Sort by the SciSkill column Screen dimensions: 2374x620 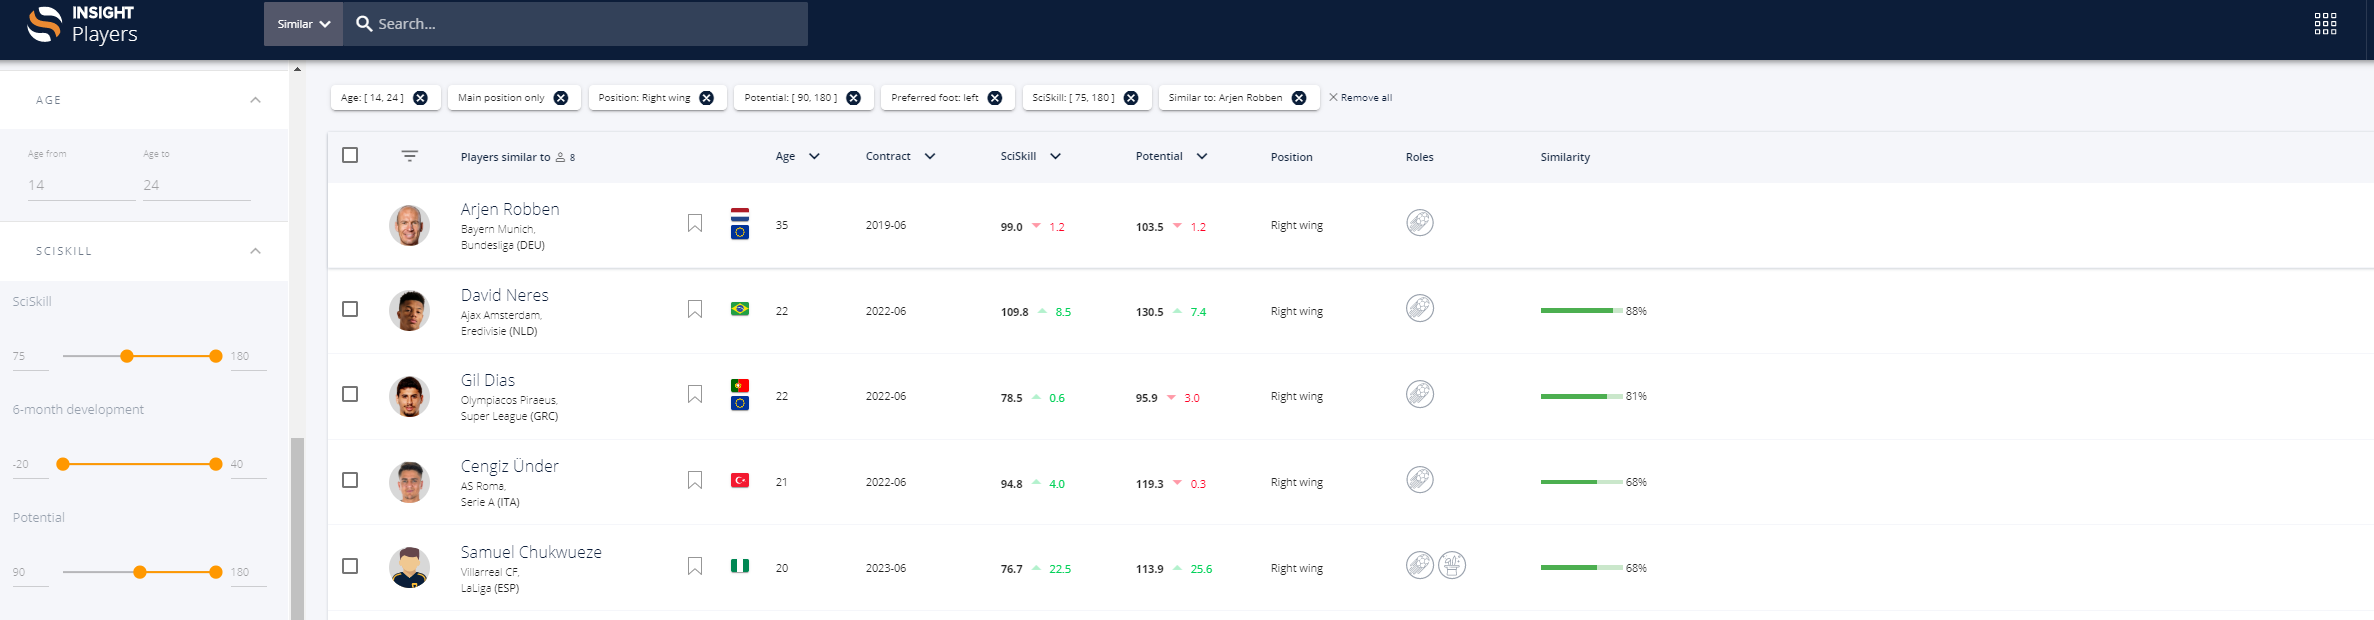tap(1031, 156)
